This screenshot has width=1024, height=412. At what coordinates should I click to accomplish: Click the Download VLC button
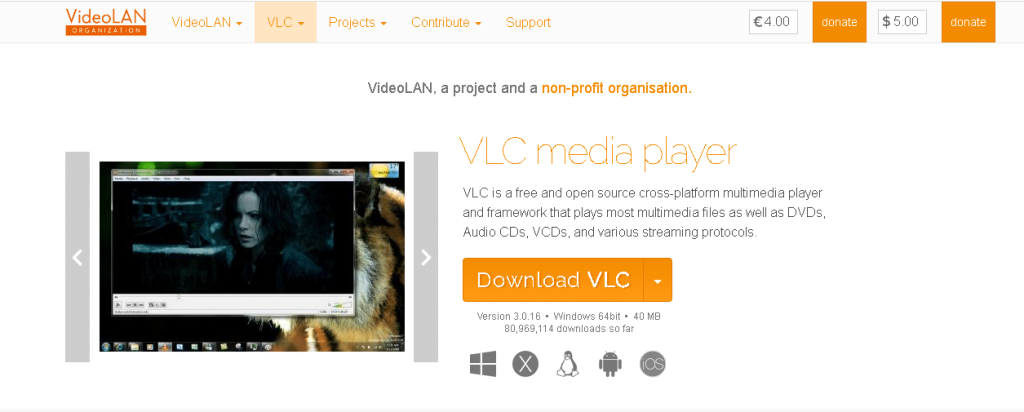coord(553,280)
